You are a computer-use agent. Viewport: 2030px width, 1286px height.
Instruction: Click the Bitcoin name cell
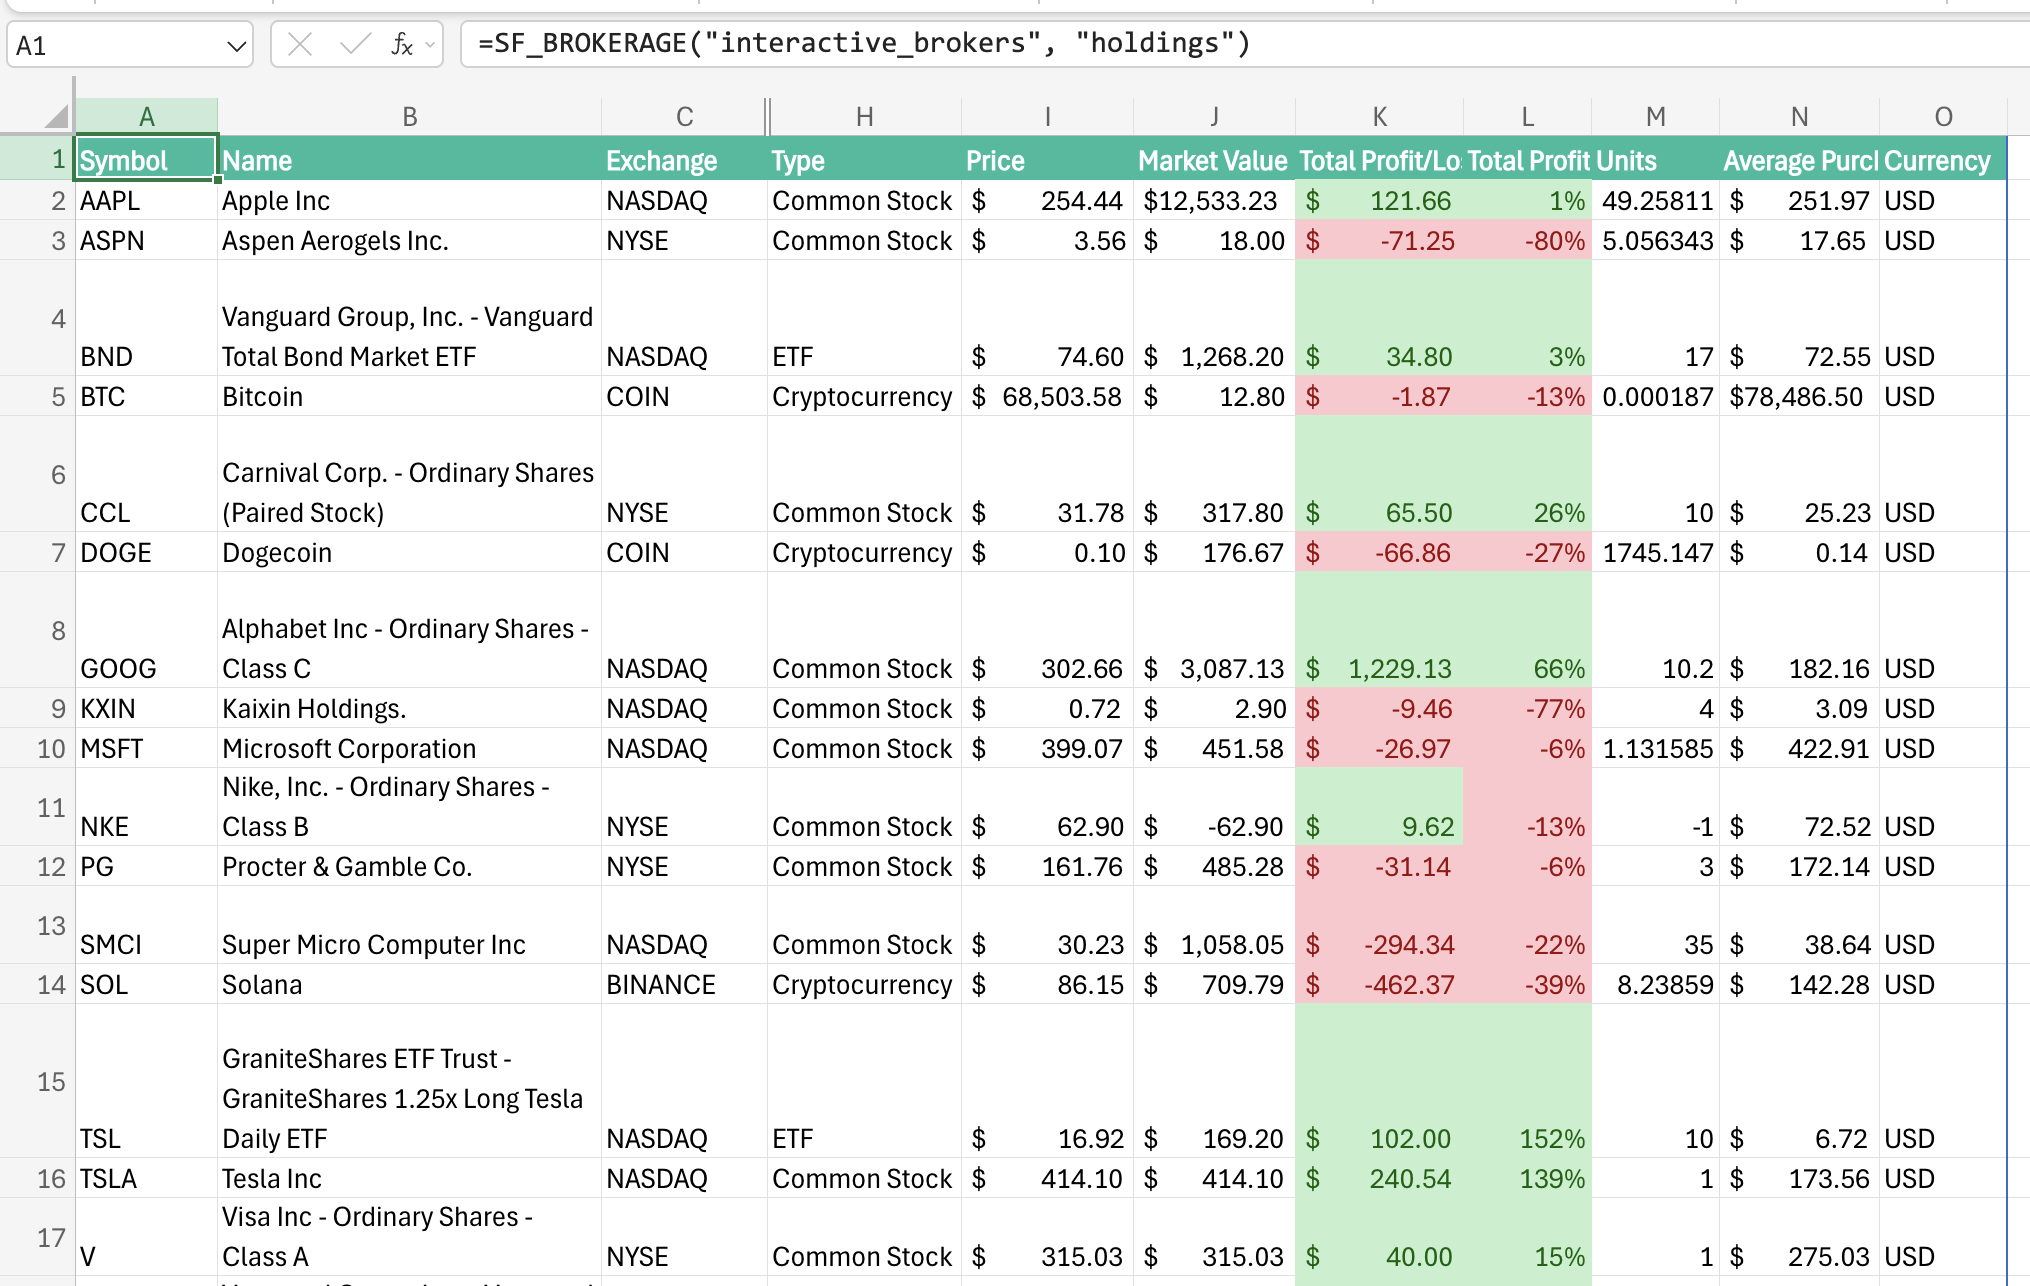pyautogui.click(x=410, y=397)
